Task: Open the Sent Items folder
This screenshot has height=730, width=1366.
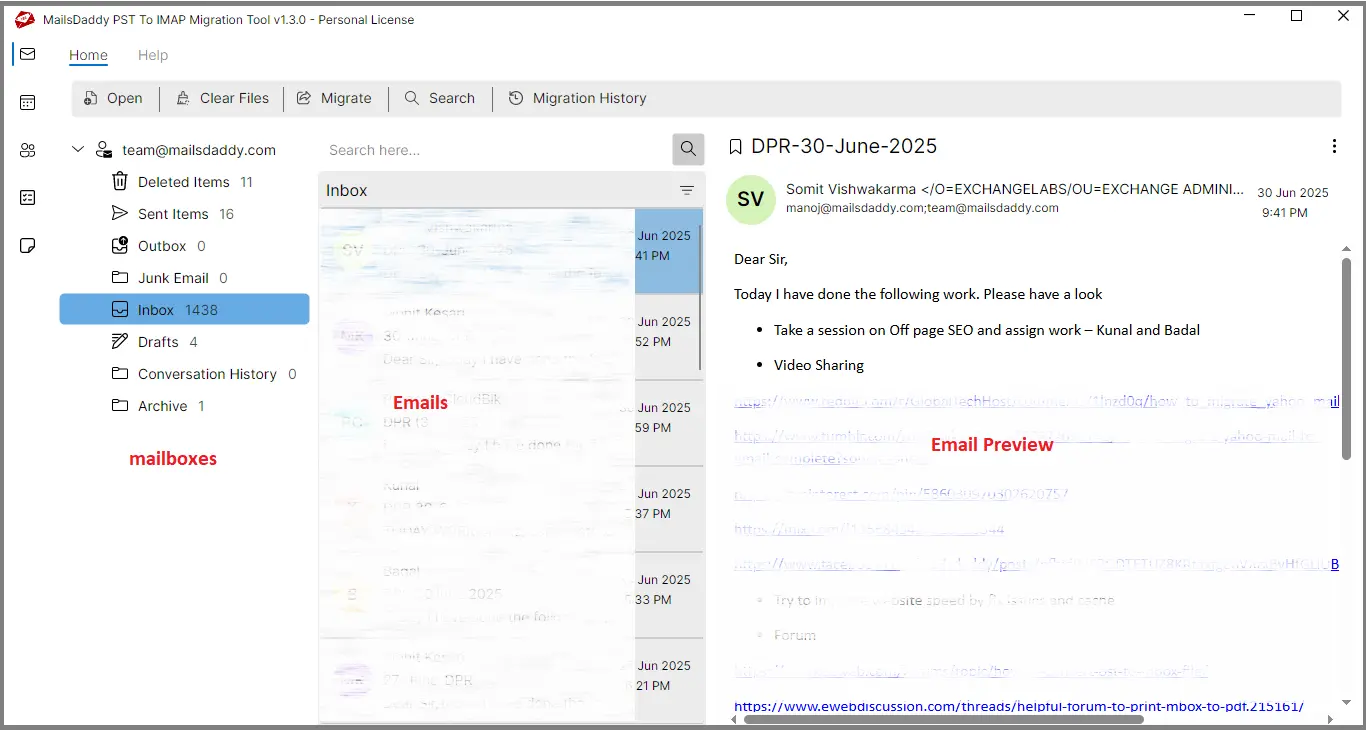Action: [172, 214]
